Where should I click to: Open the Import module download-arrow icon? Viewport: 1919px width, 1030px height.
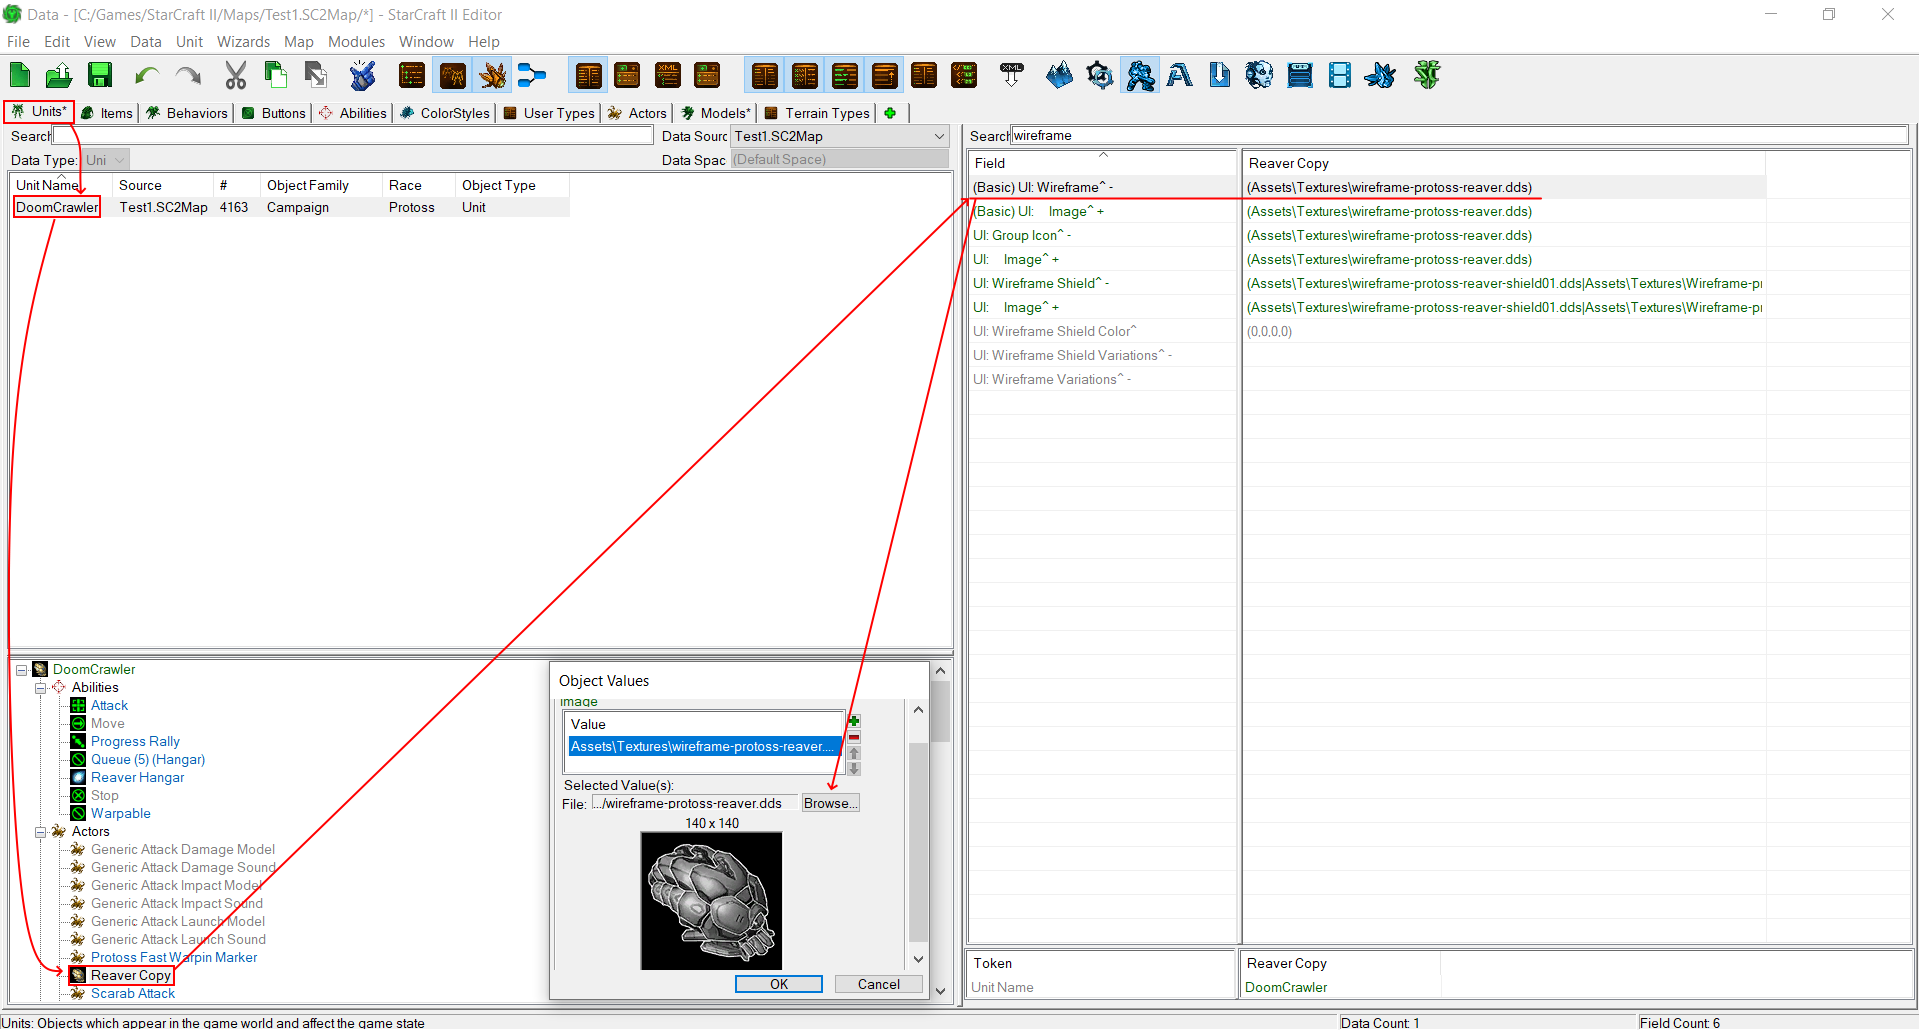1220,75
